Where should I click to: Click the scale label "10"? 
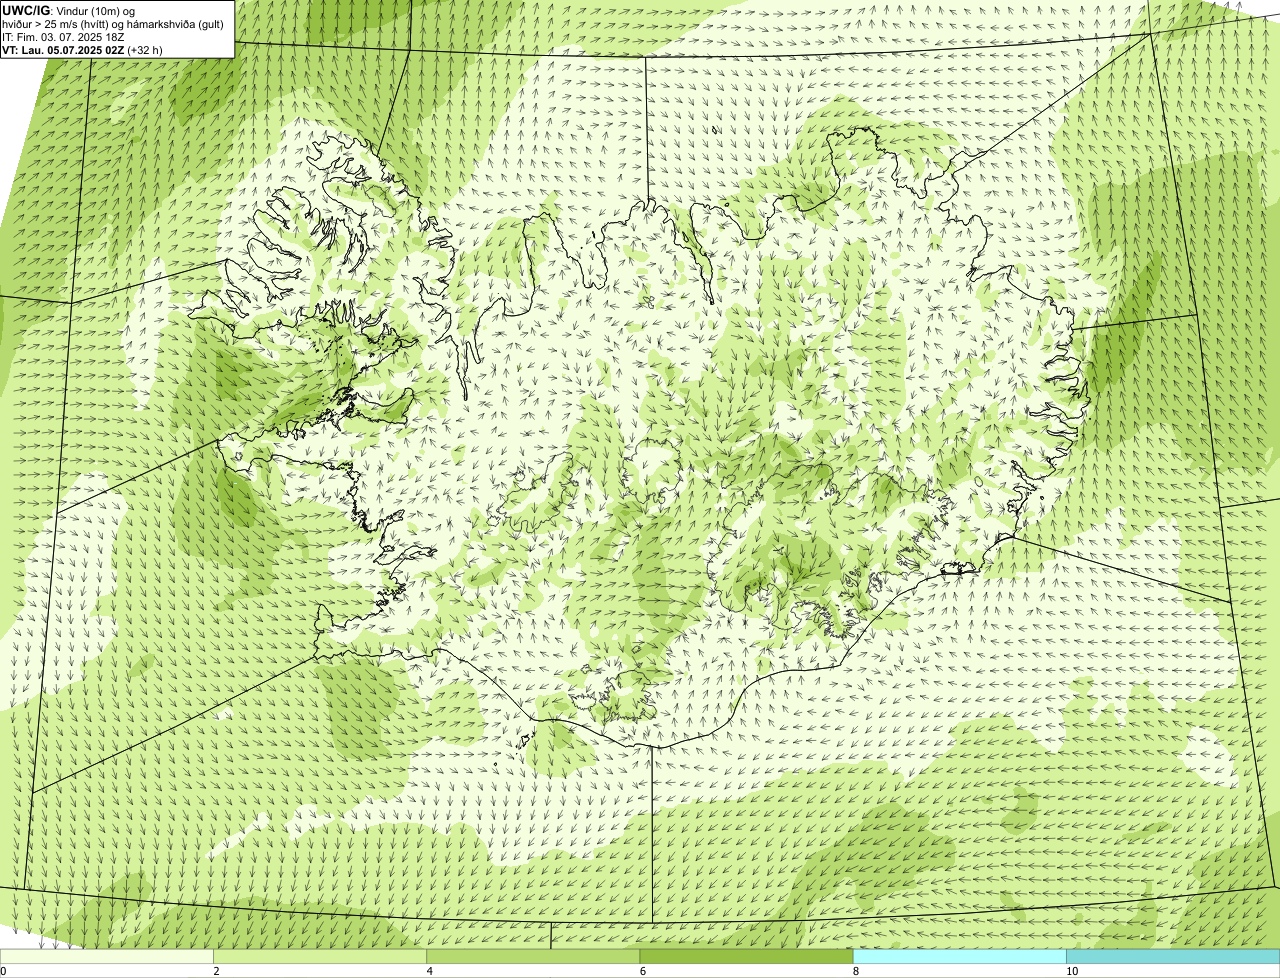[1072, 971]
